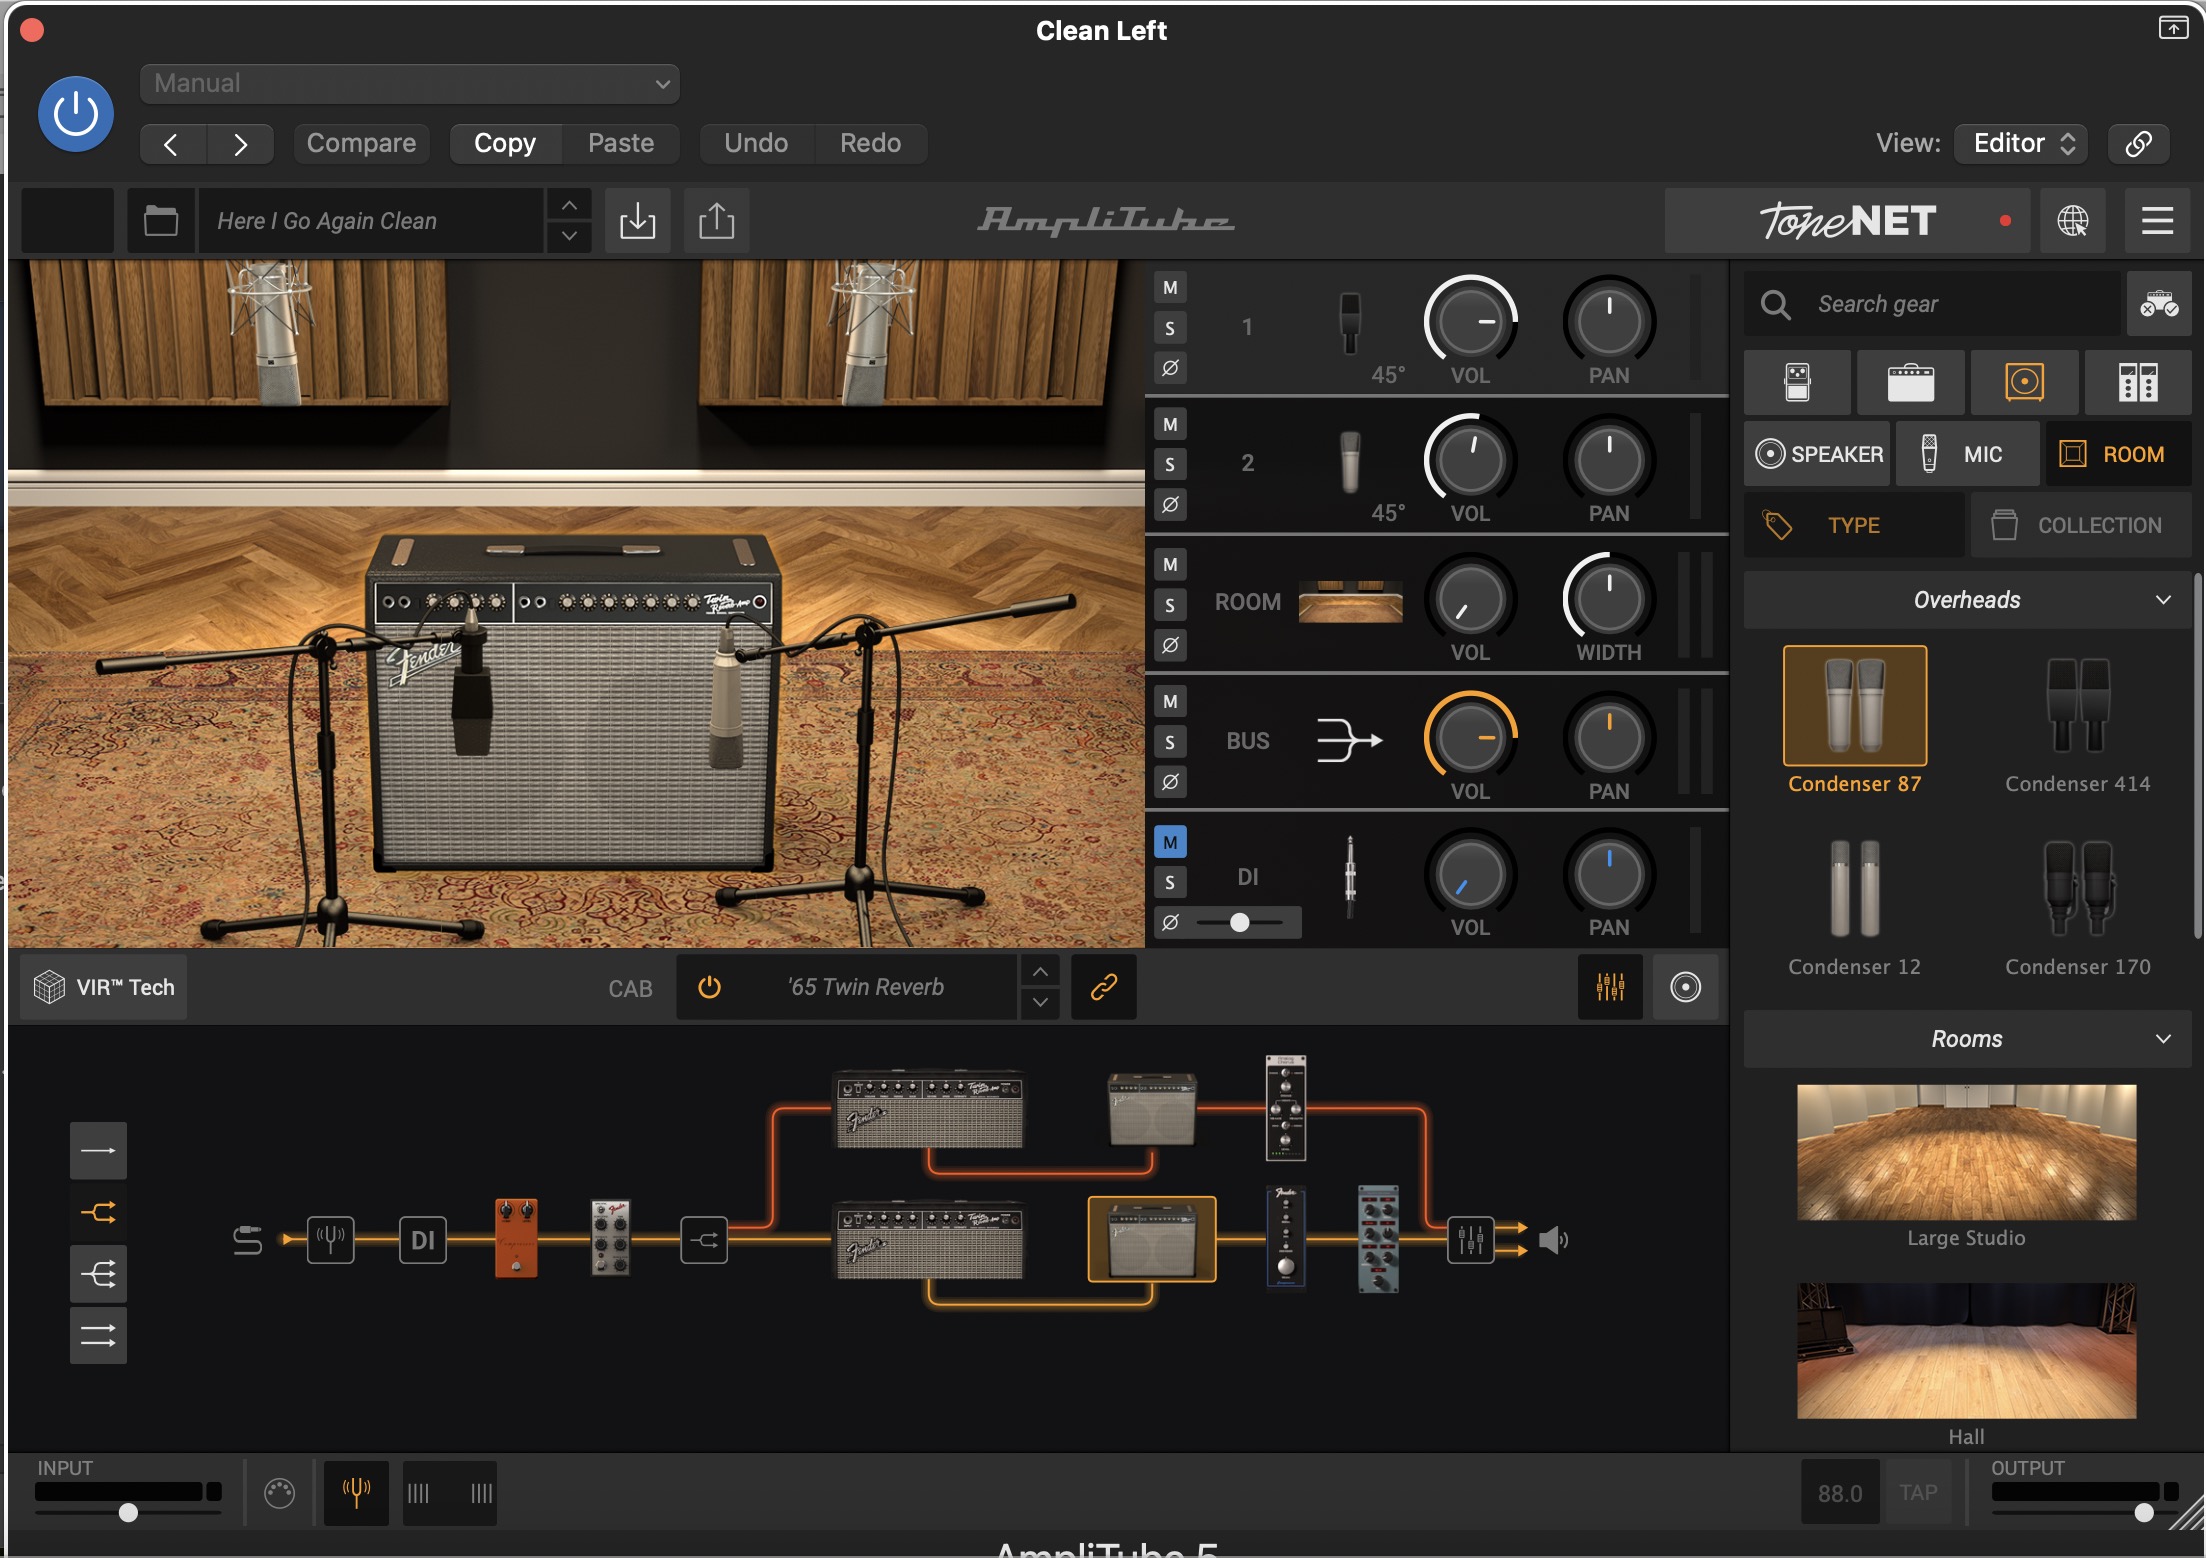2206x1558 pixels.
Task: Open the tuner pedal in signal chain
Action: [330, 1240]
